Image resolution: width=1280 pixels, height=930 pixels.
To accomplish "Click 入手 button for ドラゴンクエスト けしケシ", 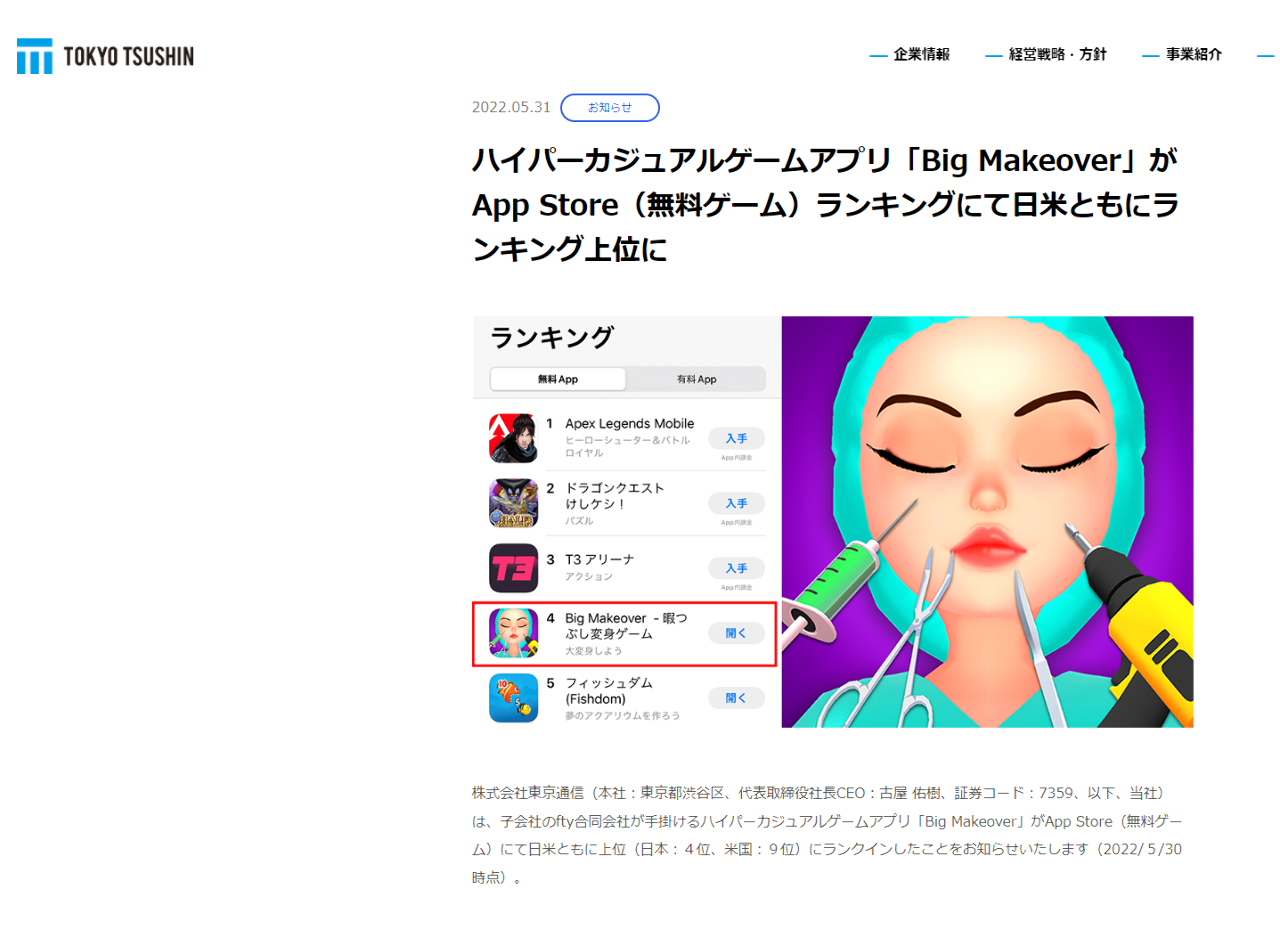I will click(737, 503).
